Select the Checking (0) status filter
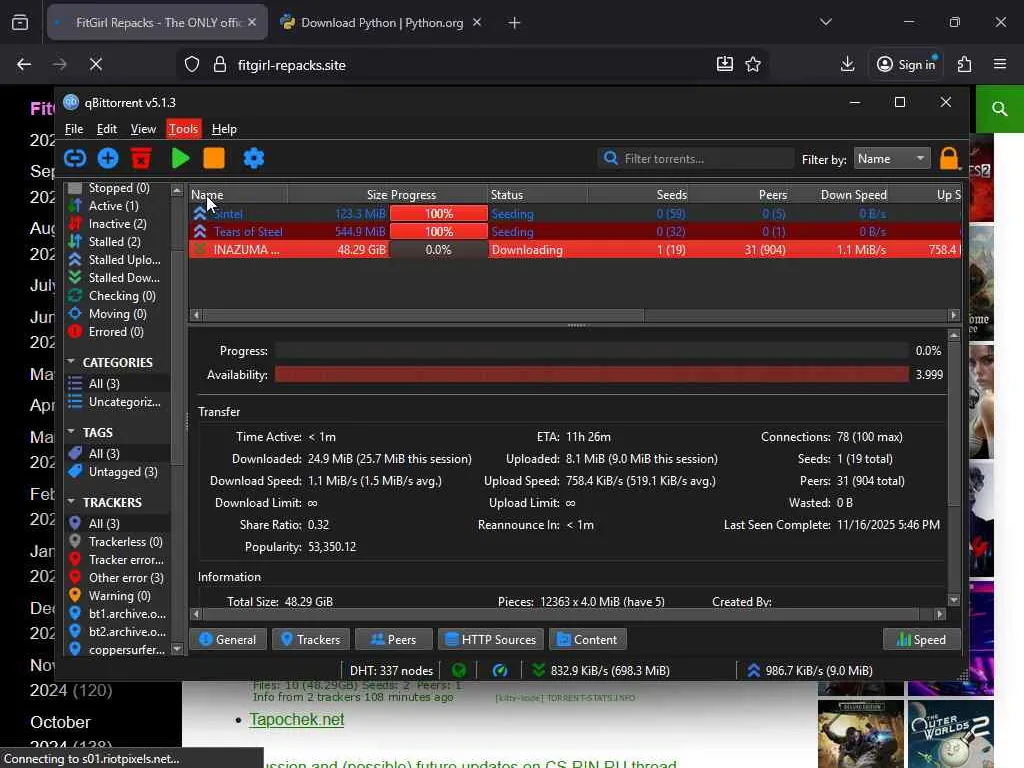This screenshot has width=1024, height=768. [x=118, y=296]
